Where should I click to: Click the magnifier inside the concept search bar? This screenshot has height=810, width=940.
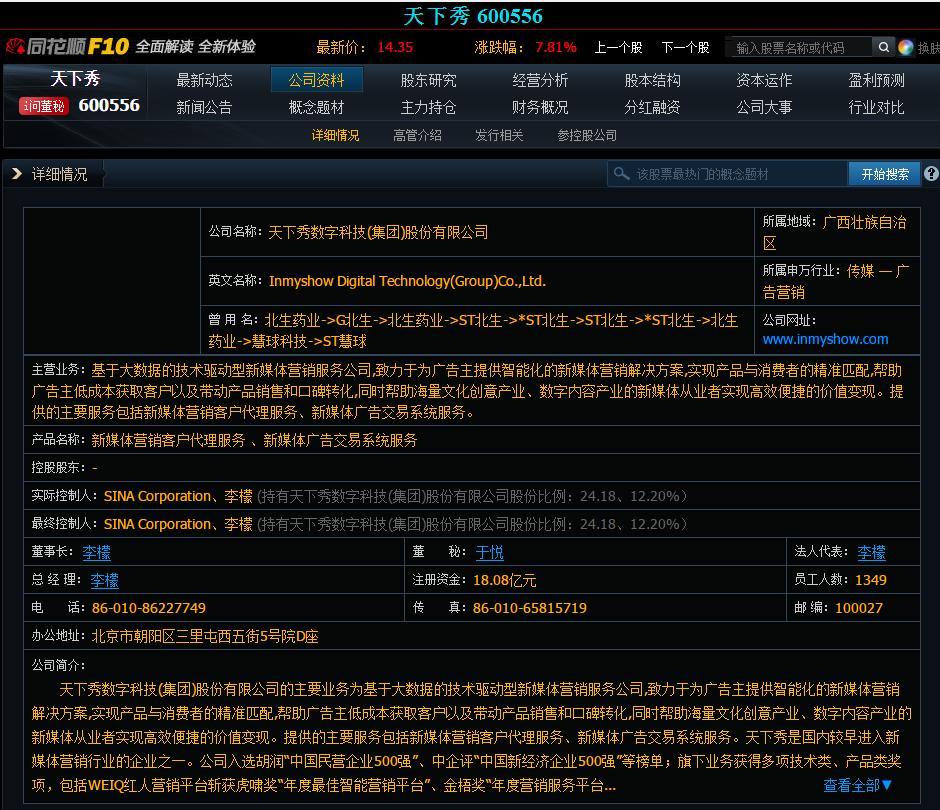623,173
